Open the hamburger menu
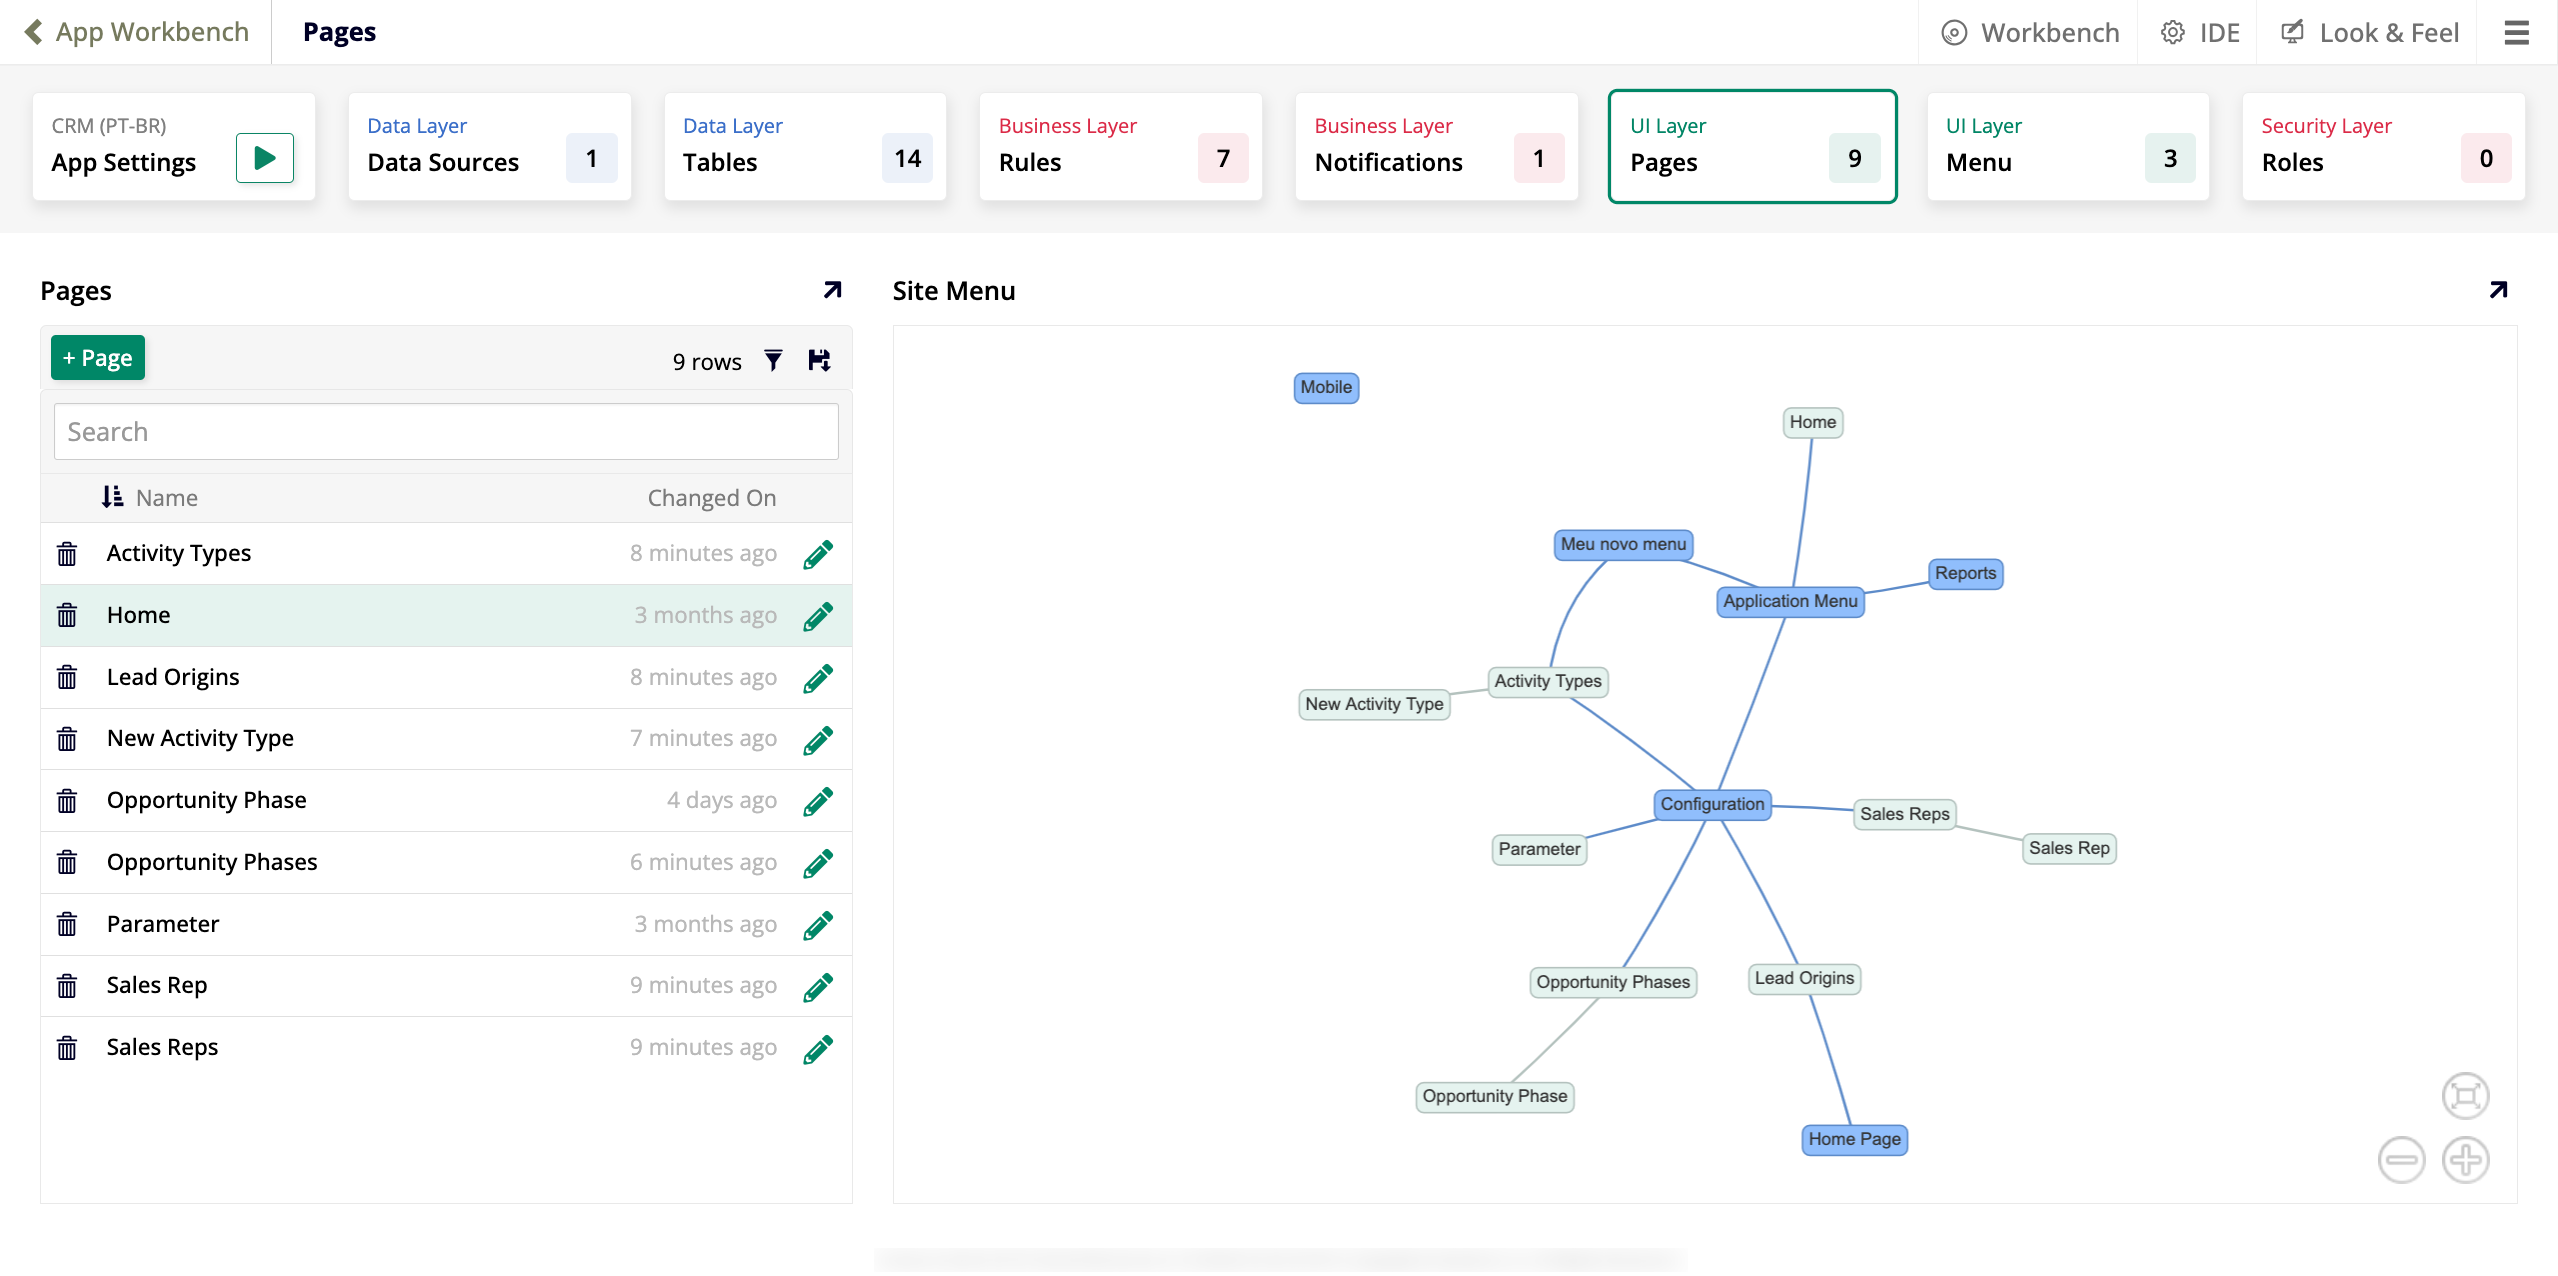Image resolution: width=2558 pixels, height=1276 pixels. click(x=2516, y=33)
